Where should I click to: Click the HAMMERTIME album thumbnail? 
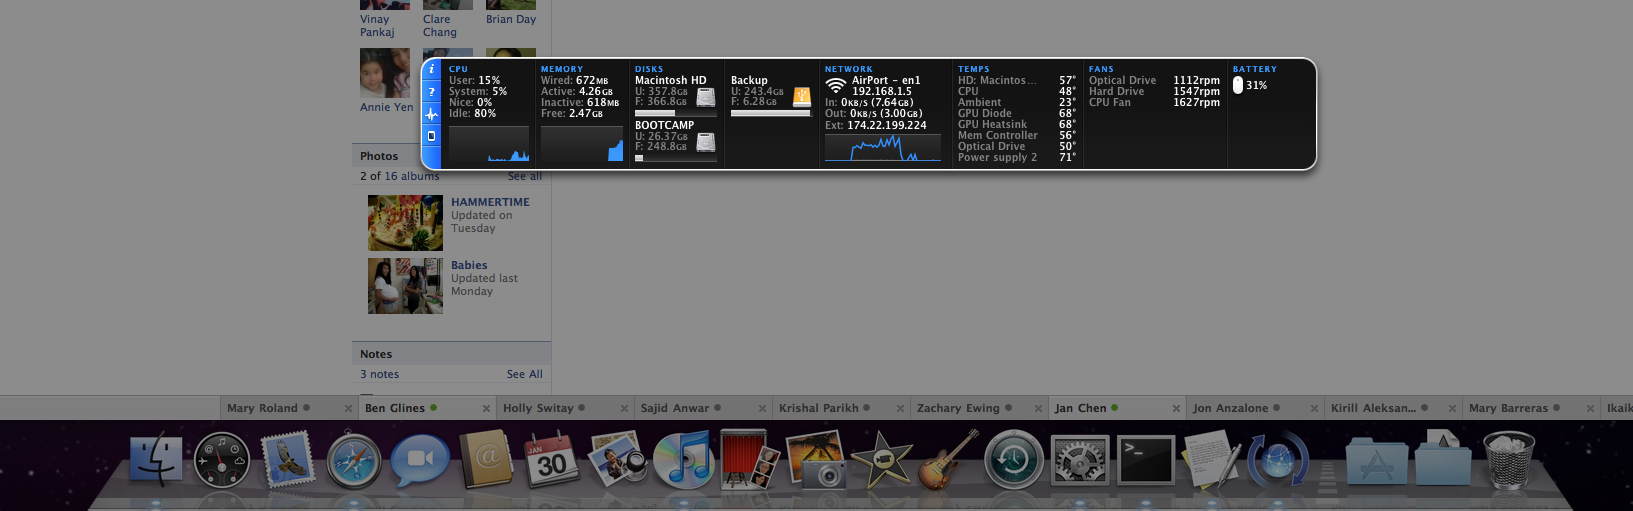(405, 222)
